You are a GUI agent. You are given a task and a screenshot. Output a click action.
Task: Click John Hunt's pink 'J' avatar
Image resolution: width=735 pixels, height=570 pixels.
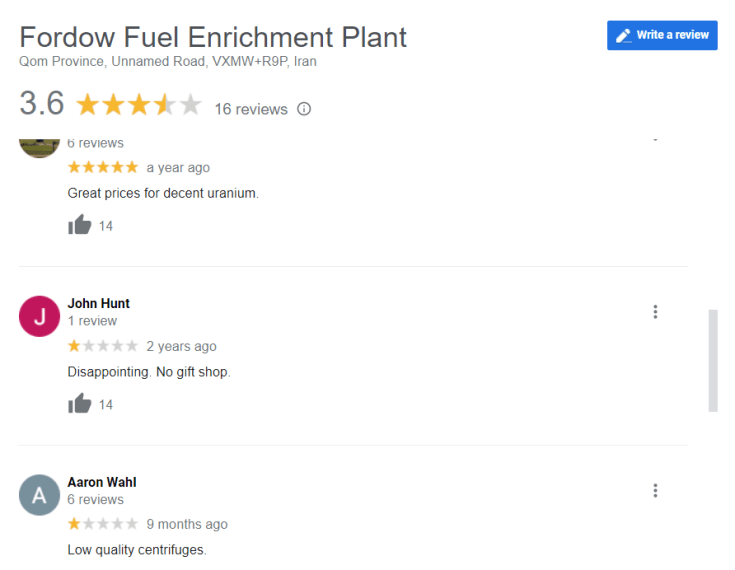[40, 317]
